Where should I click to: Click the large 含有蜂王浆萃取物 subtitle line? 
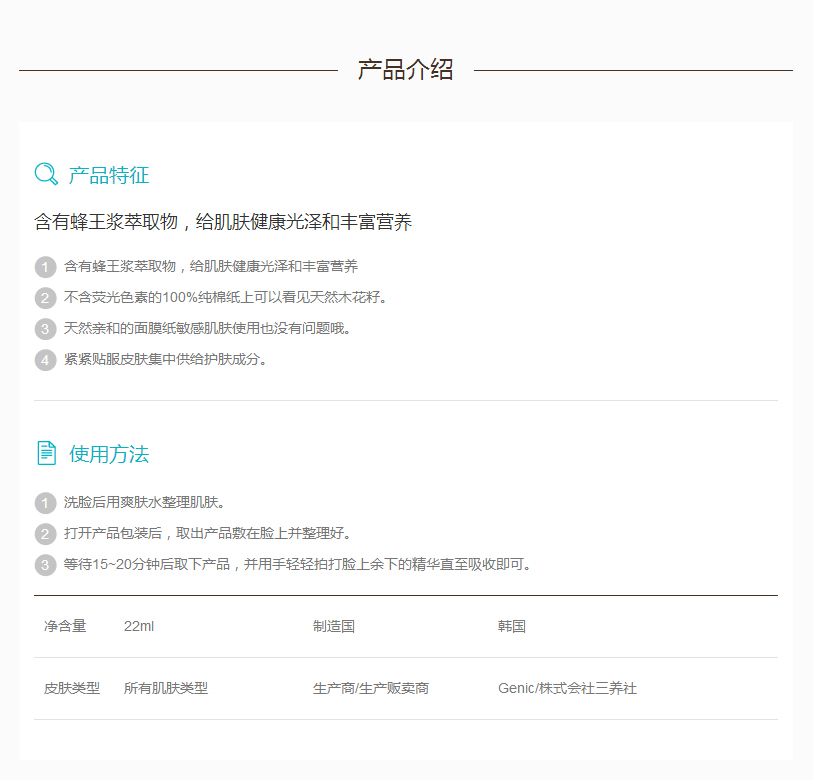(223, 223)
